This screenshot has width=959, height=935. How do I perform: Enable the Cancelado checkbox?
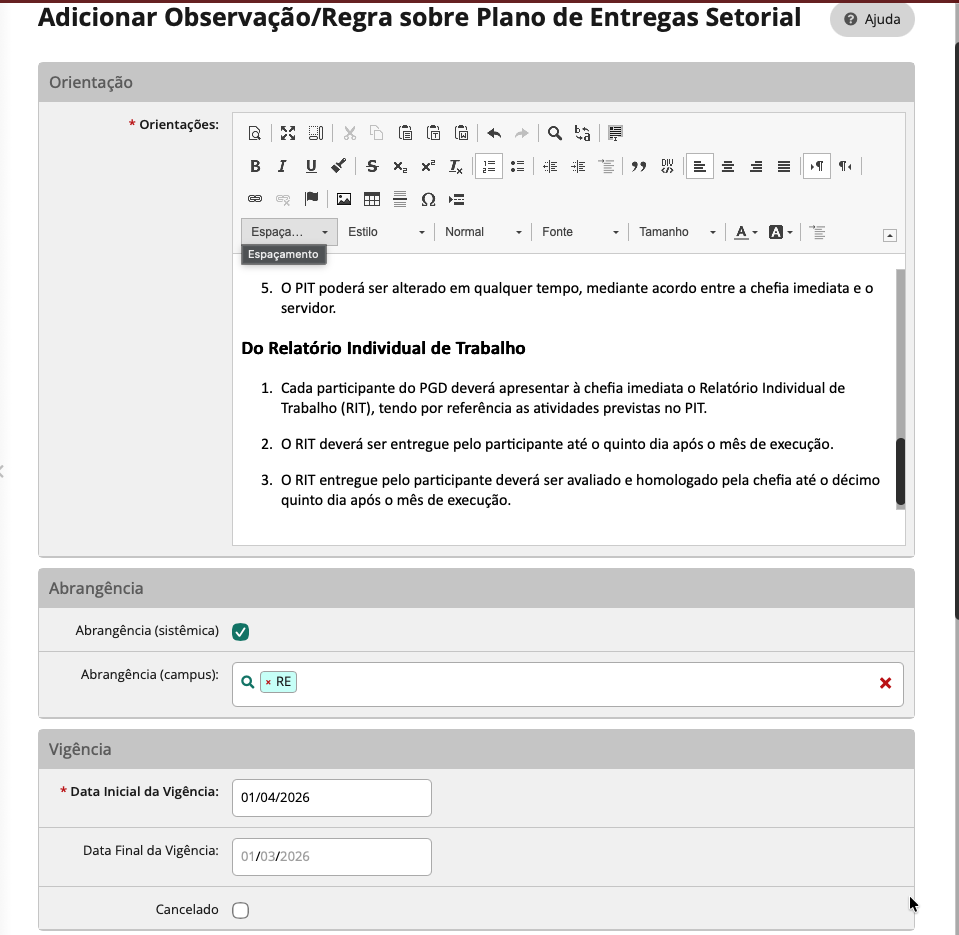tap(240, 910)
